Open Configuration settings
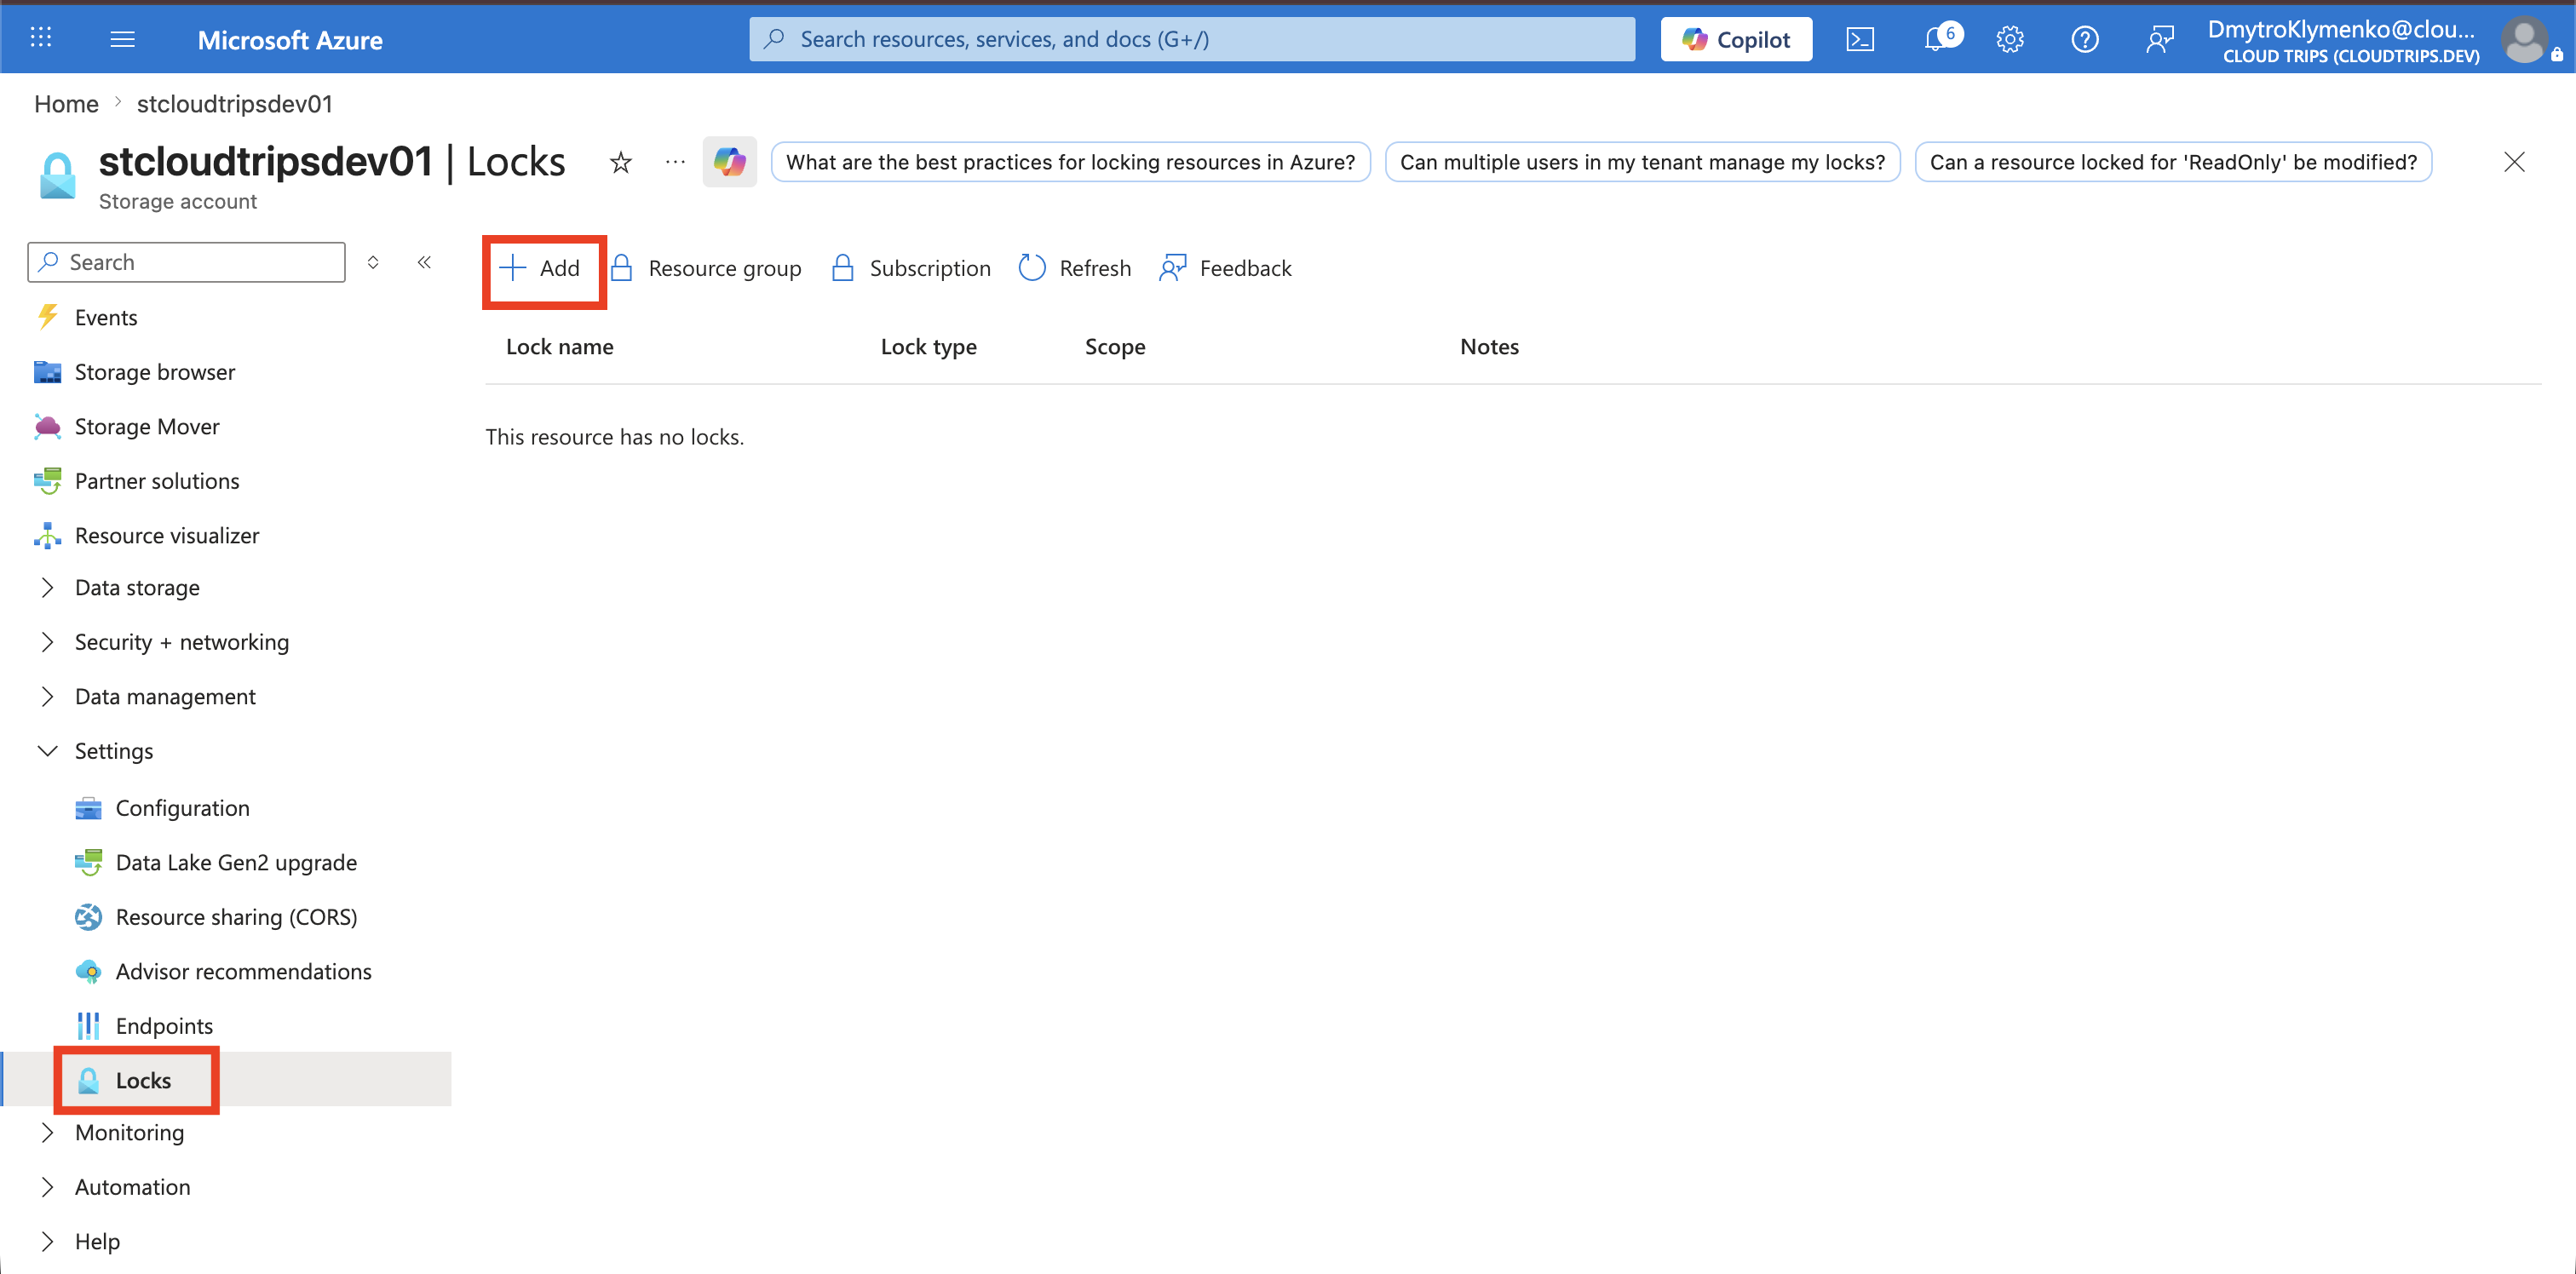This screenshot has height=1274, width=2576. pos(182,808)
